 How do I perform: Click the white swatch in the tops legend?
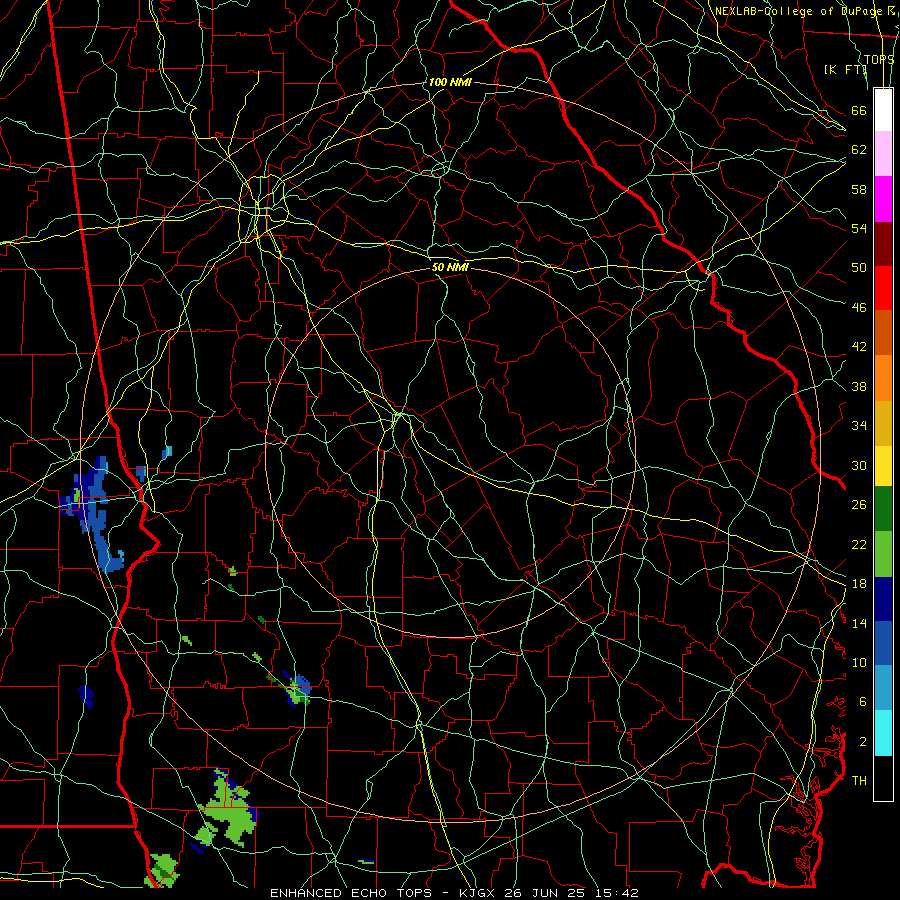pos(883,110)
